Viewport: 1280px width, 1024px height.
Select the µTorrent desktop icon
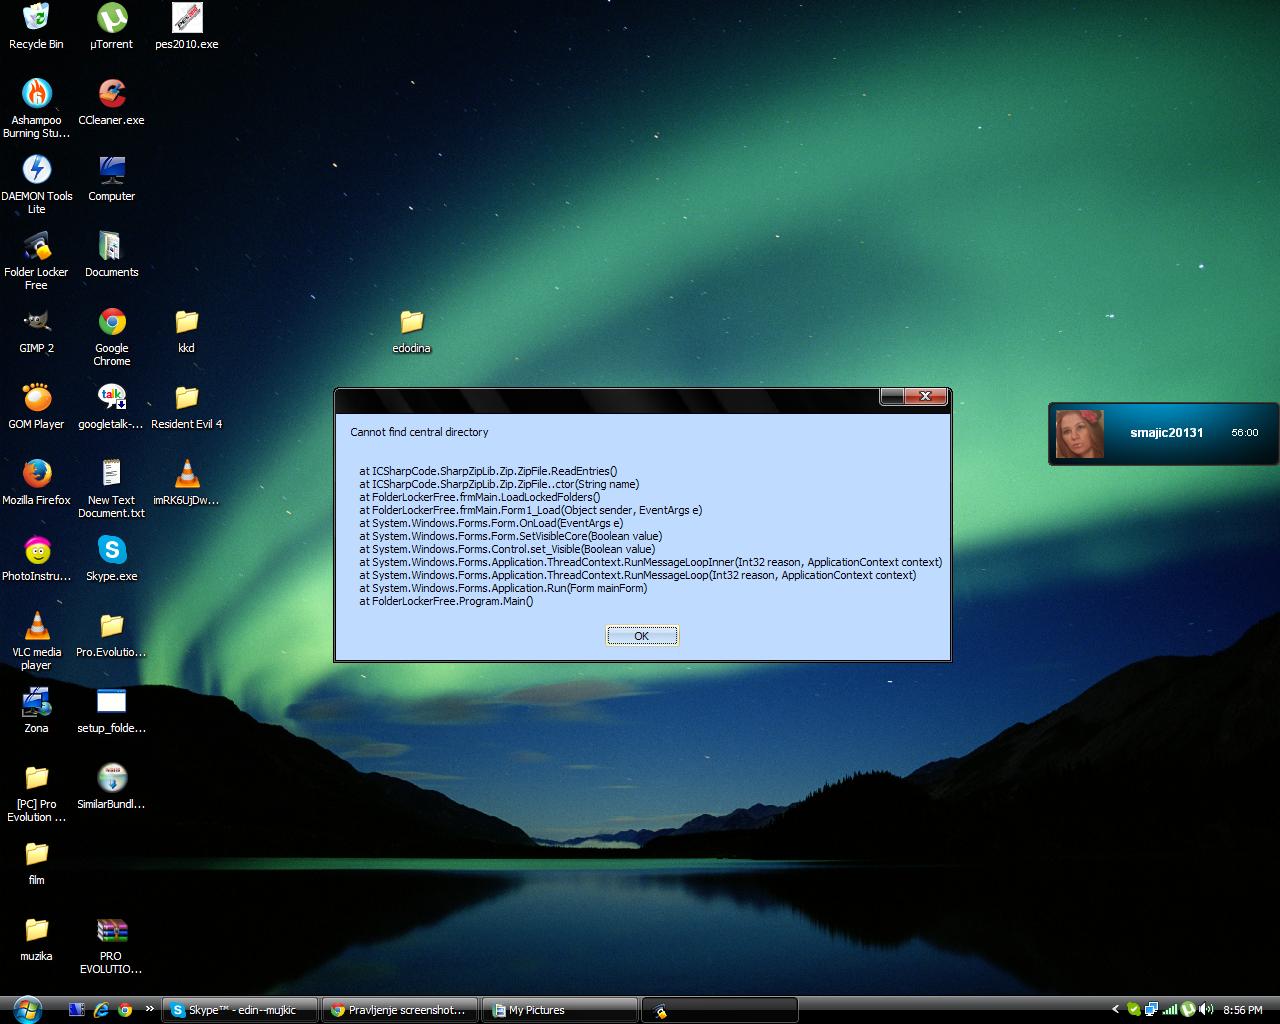pos(112,27)
